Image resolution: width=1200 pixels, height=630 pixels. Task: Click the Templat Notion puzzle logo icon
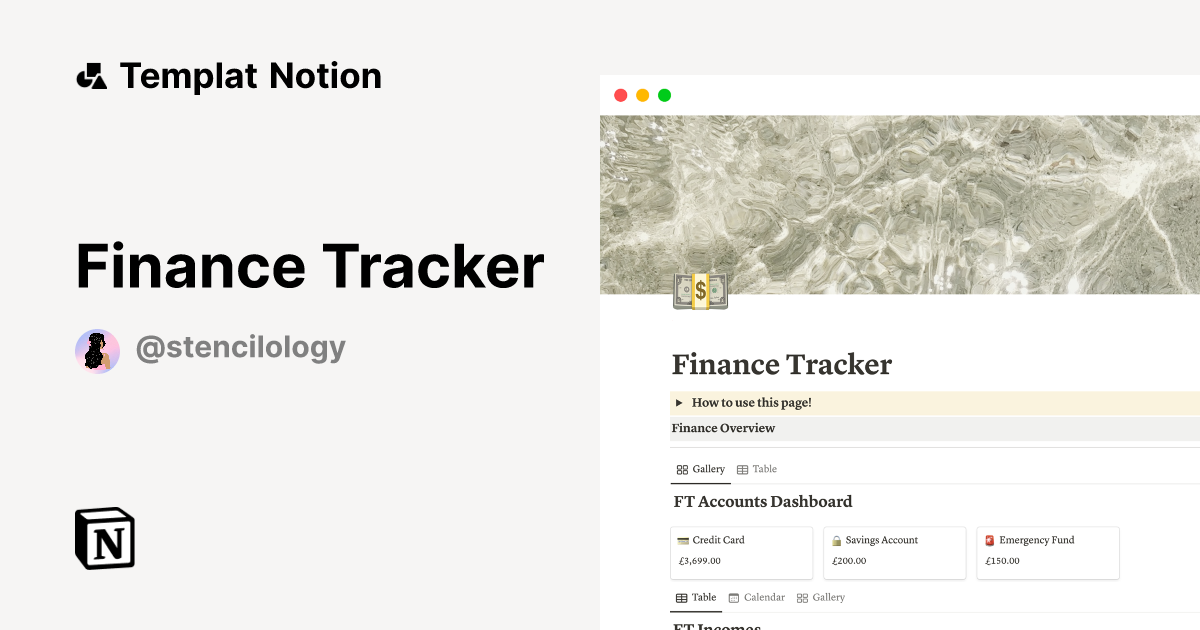click(x=93, y=75)
